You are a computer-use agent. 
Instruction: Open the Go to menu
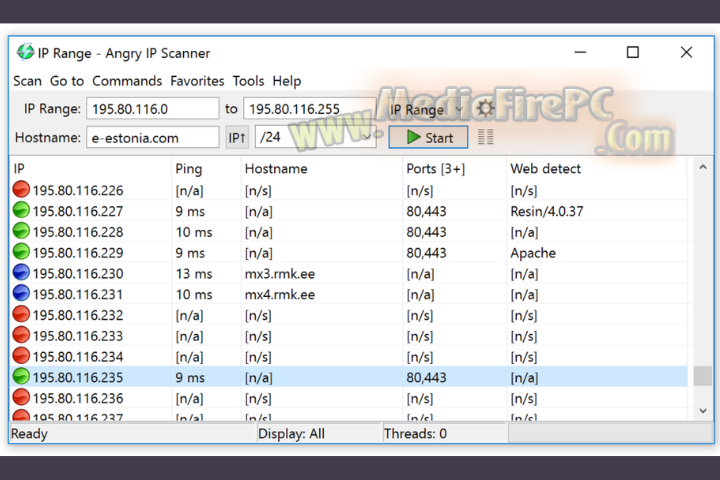(67, 81)
